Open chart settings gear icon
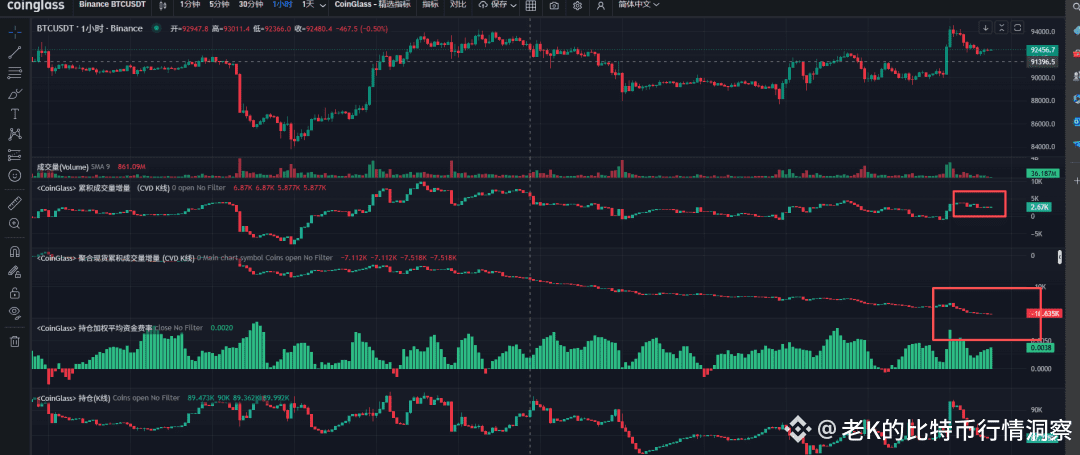Screen dimensions: 1080x455 pos(577,5)
